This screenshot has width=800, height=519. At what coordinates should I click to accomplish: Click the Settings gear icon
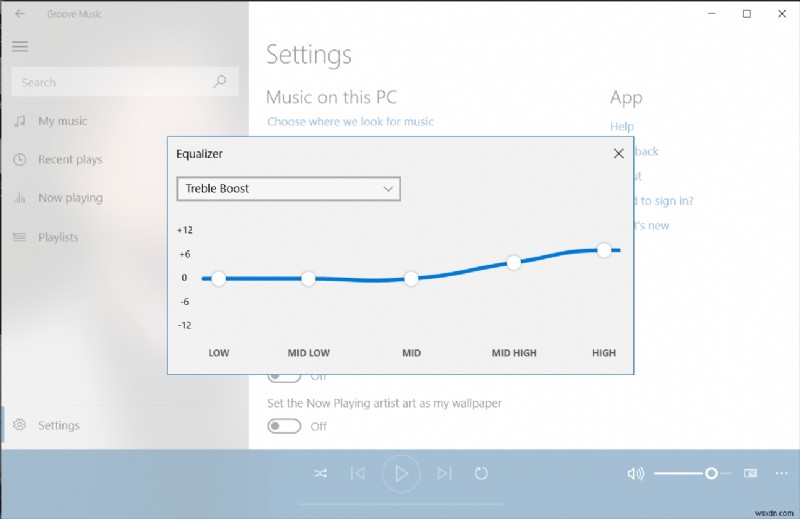[x=19, y=425]
